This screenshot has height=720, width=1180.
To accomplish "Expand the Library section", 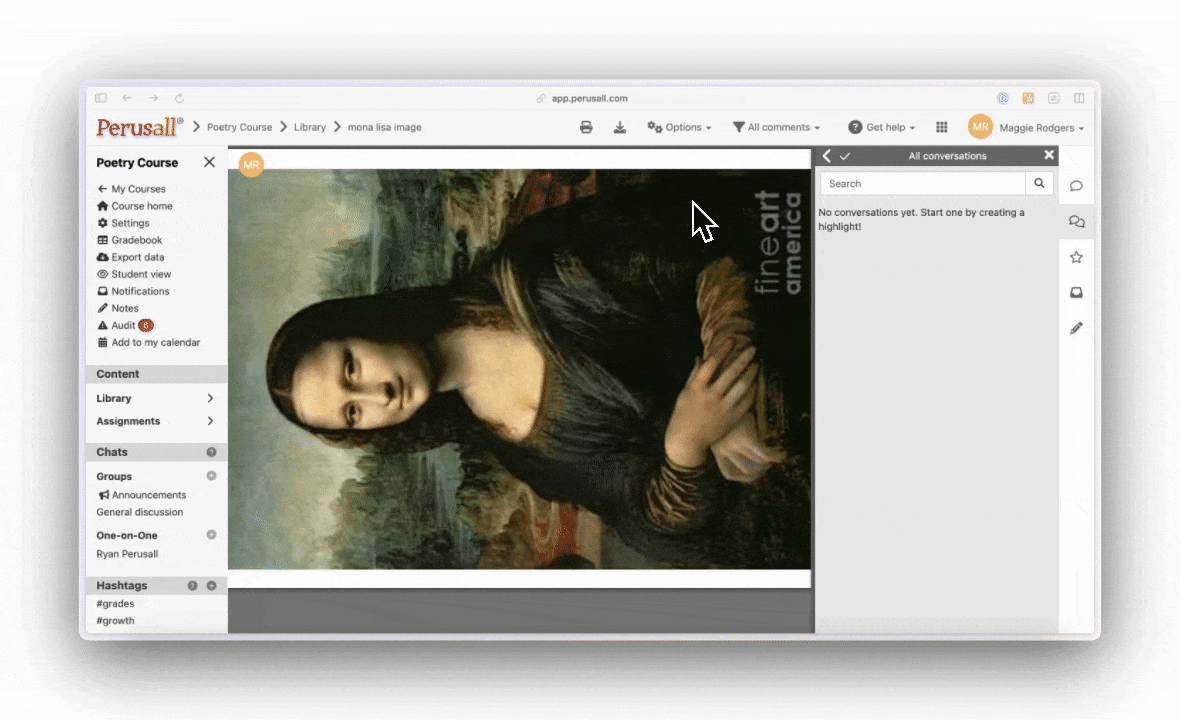I will 156,398.
